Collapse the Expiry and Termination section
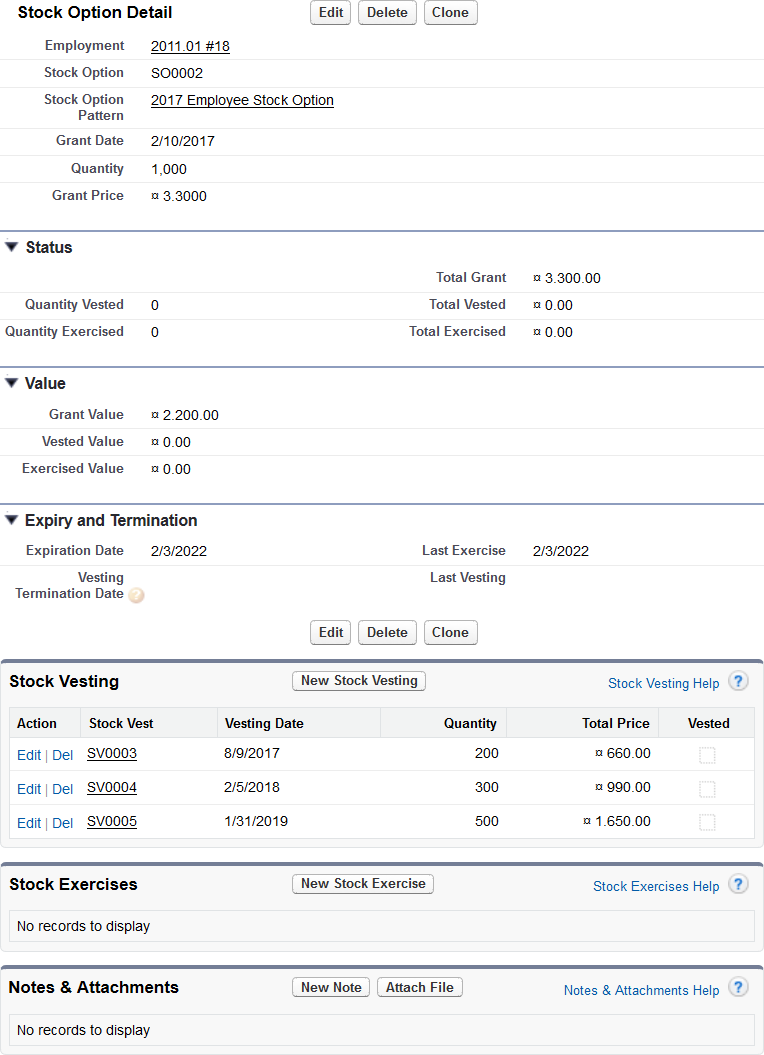764x1055 pixels. [x=12, y=520]
